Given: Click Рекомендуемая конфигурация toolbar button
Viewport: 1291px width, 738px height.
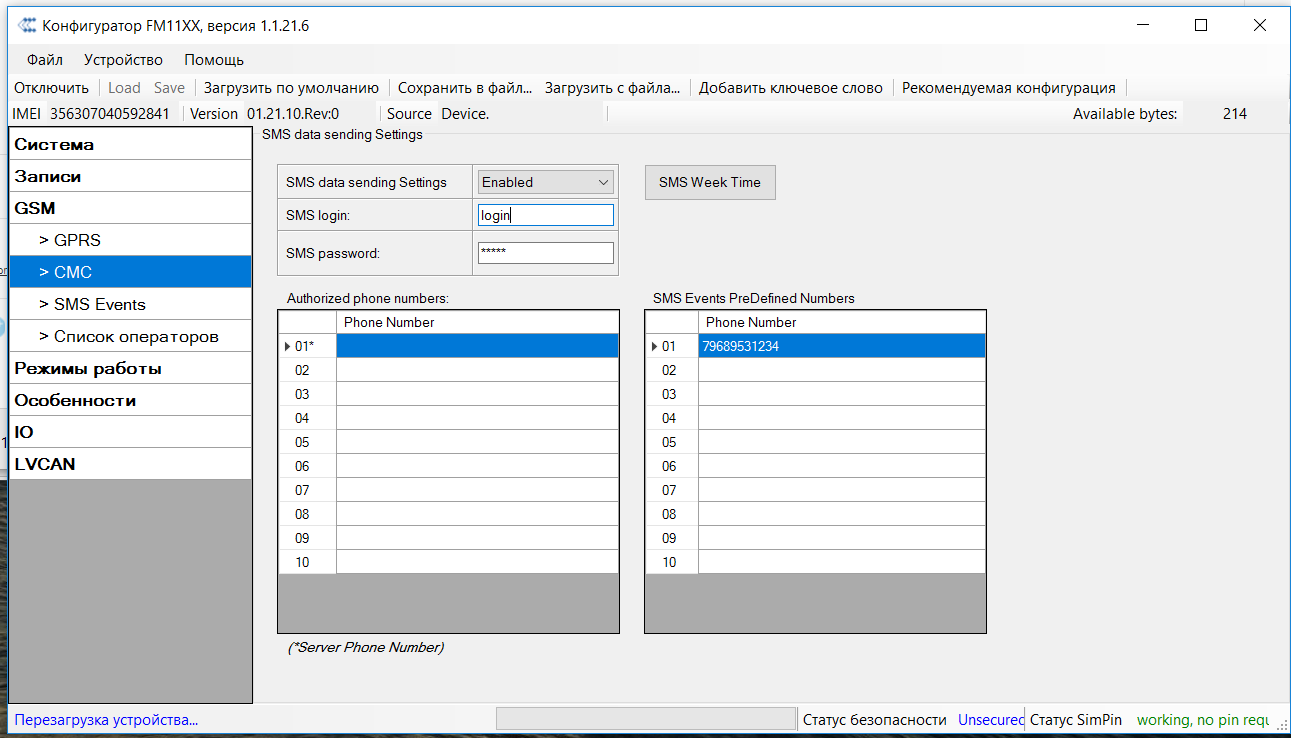Looking at the screenshot, I should tap(1008, 88).
